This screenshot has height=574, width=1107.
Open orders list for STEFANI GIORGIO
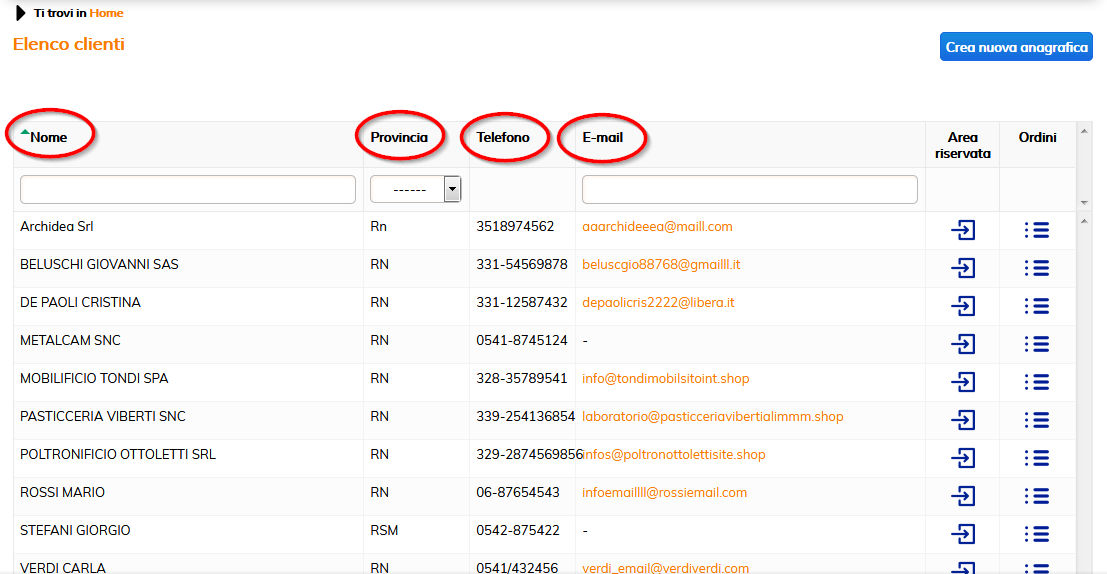click(1037, 534)
